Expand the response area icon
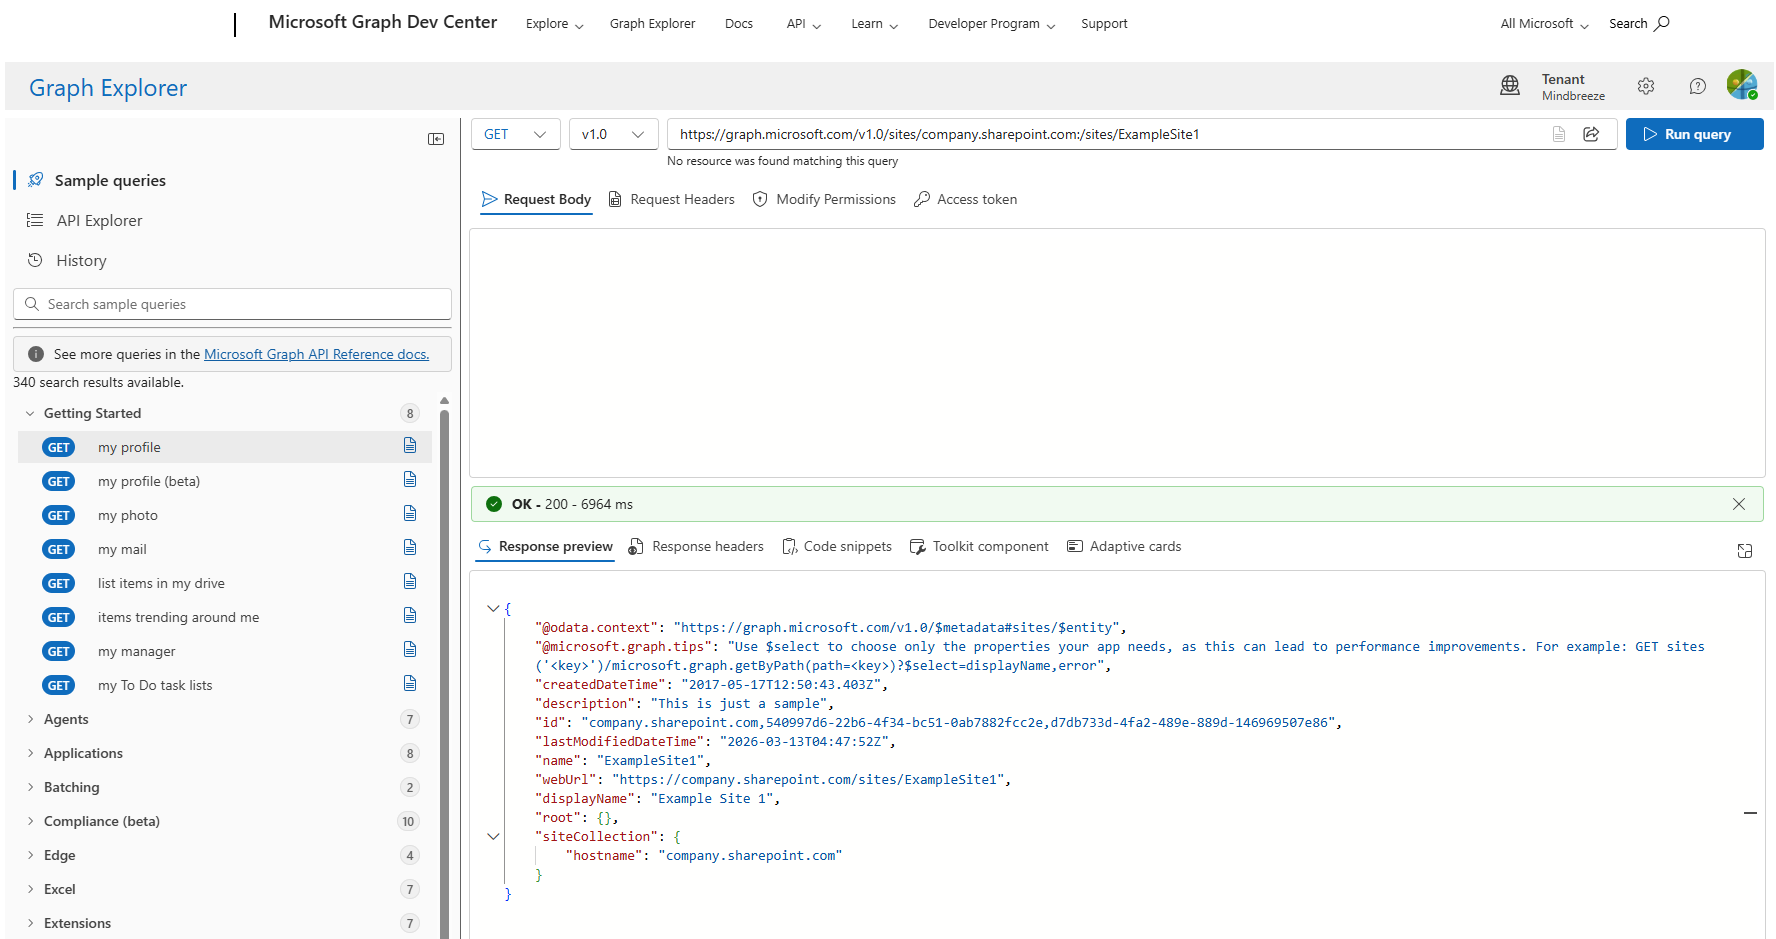 click(x=1745, y=551)
